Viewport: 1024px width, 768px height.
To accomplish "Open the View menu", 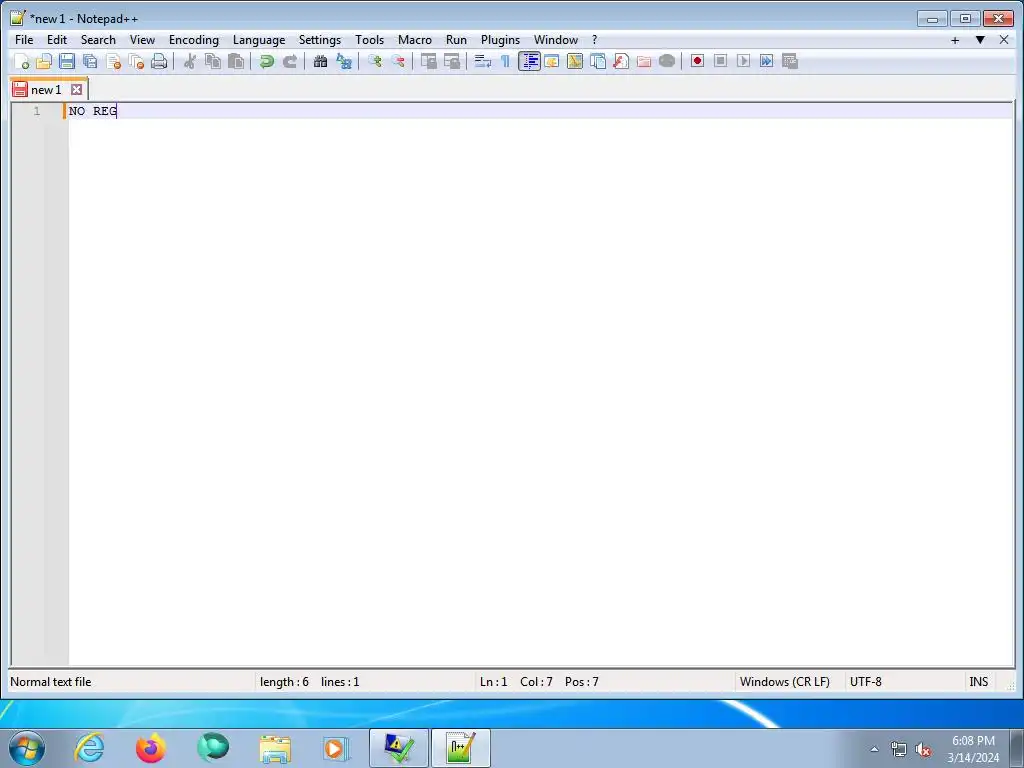I will 142,40.
